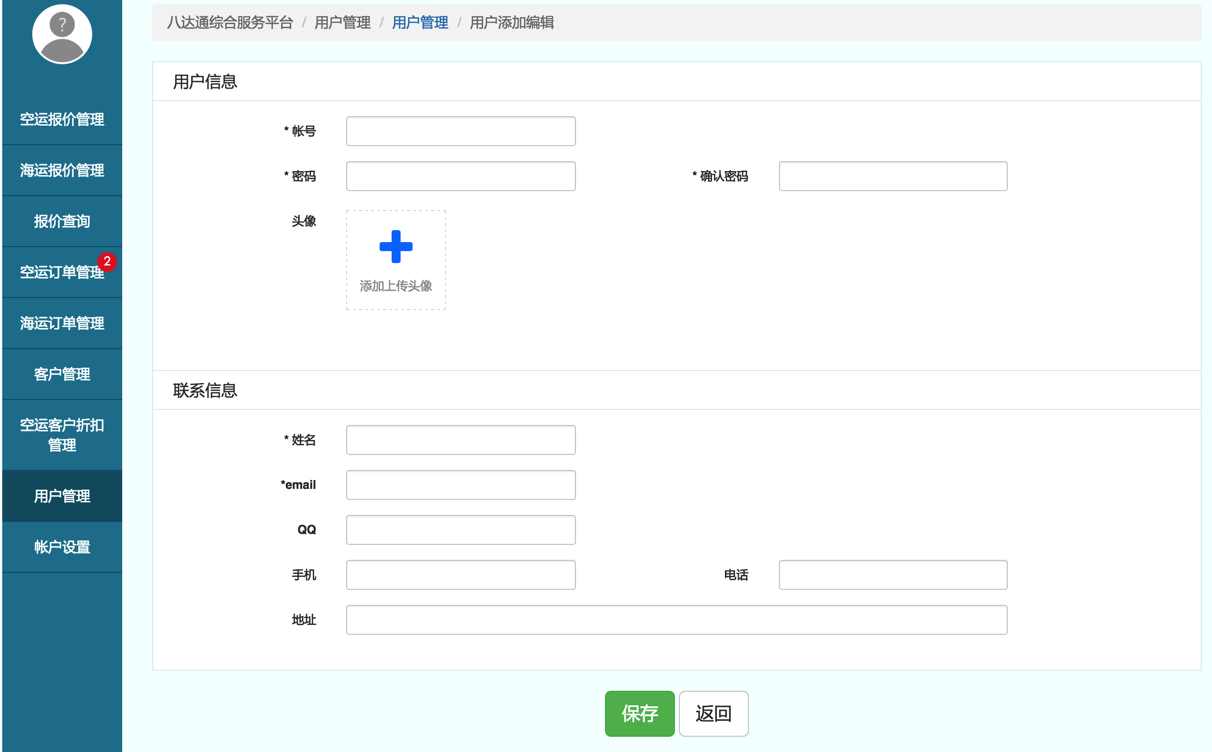Focus the 姓名 input field
Screen dimensions: 1212x752
[461, 440]
